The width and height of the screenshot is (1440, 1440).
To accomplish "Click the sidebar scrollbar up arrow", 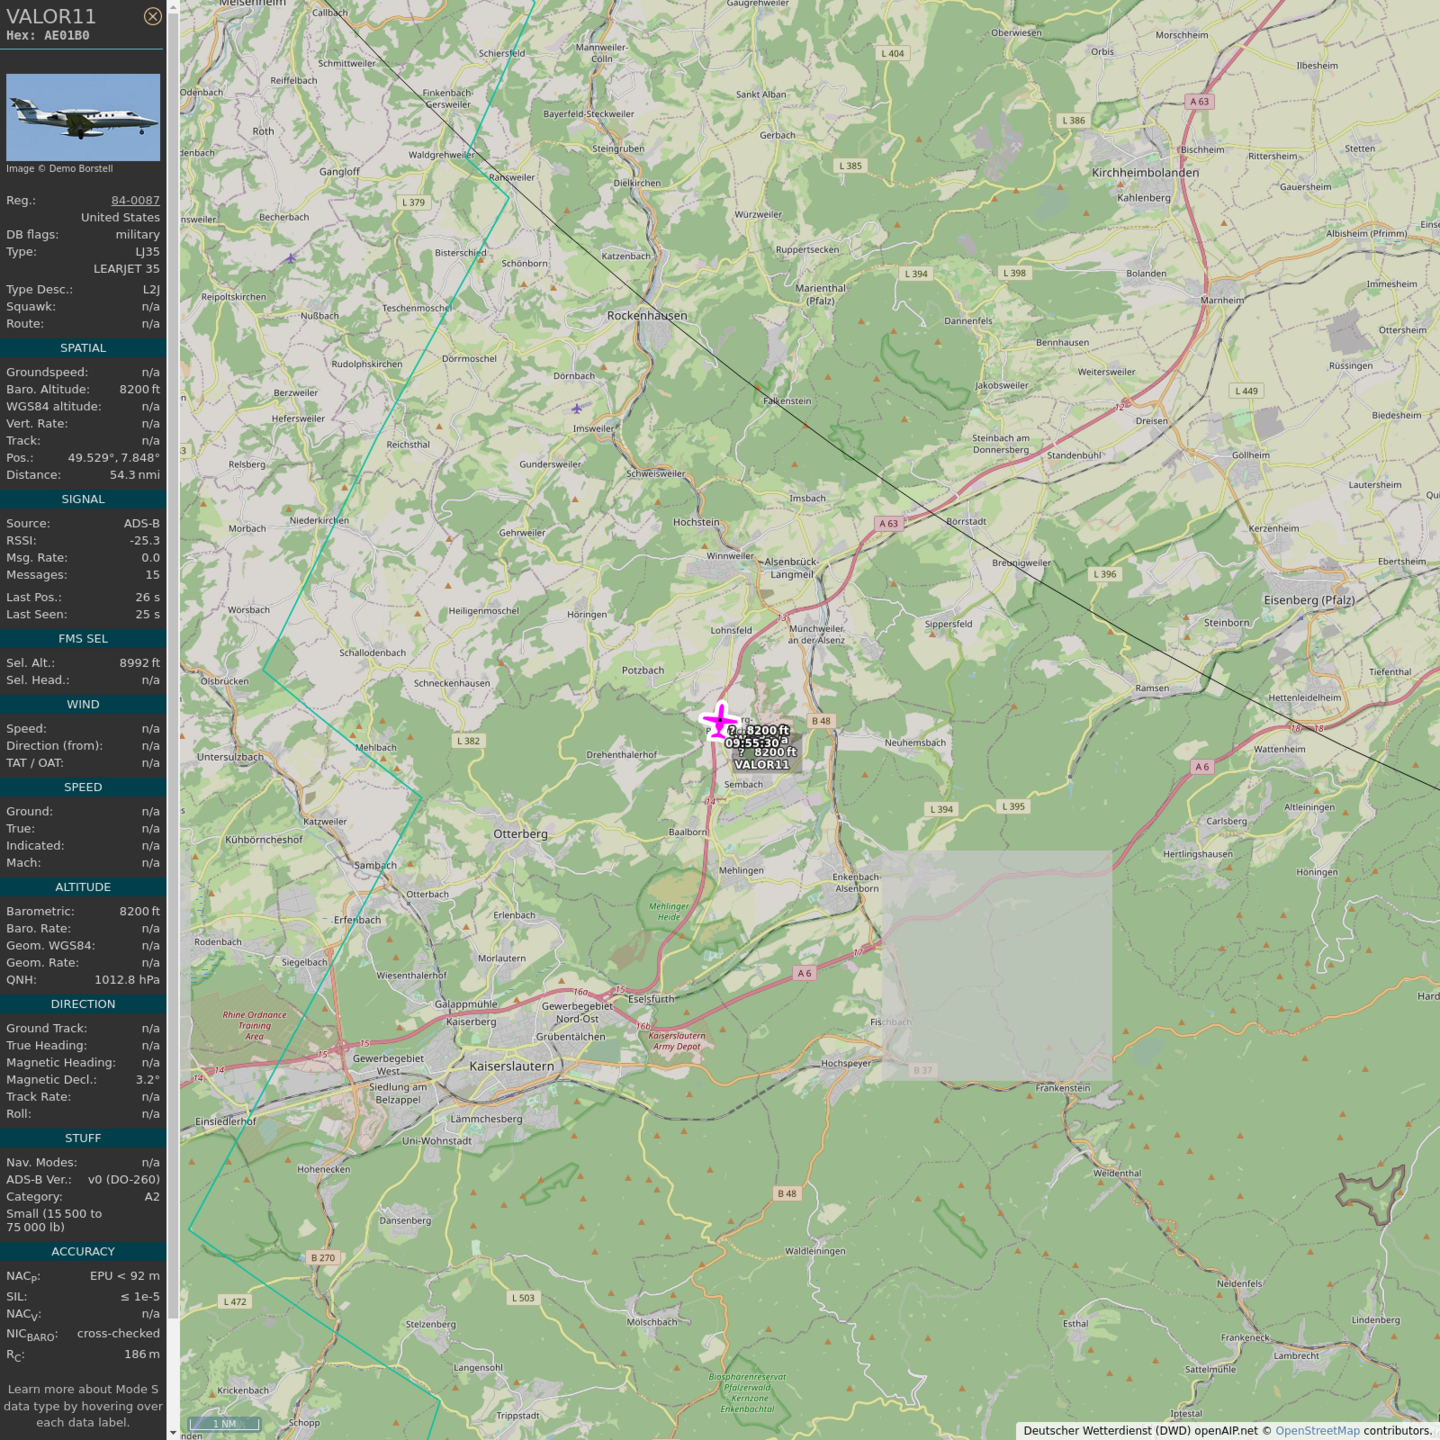I will 173,6.
